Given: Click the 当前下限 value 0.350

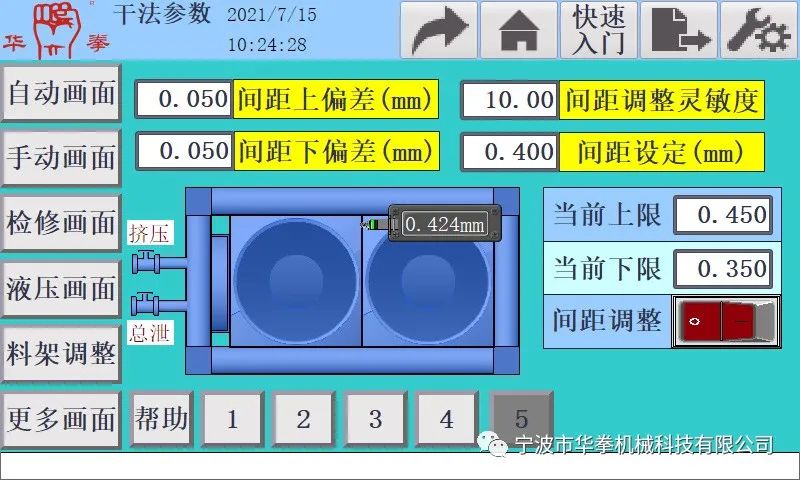Looking at the screenshot, I should pos(723,269).
